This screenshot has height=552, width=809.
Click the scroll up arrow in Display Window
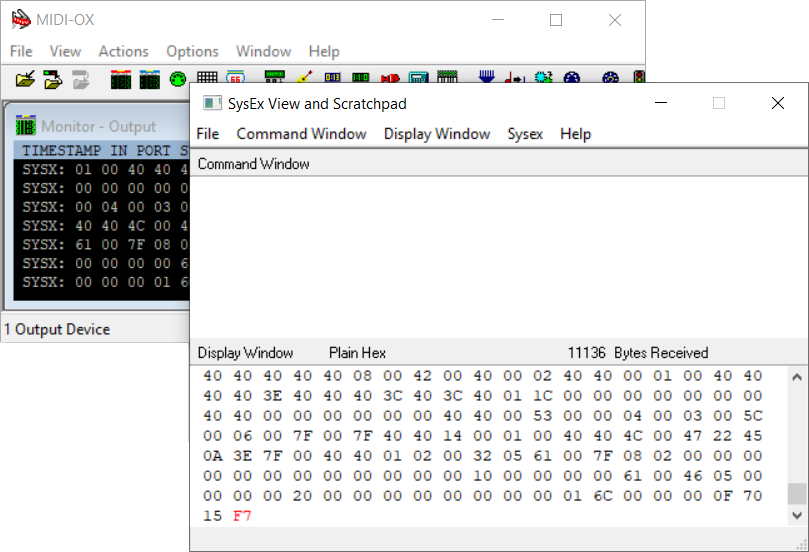[x=797, y=377]
